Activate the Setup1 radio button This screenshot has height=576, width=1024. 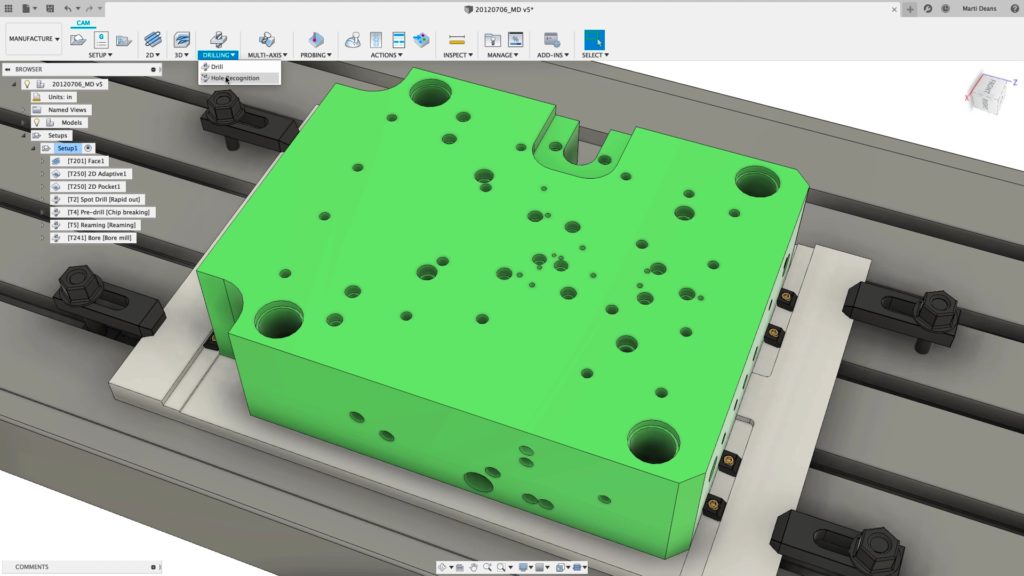tap(89, 148)
